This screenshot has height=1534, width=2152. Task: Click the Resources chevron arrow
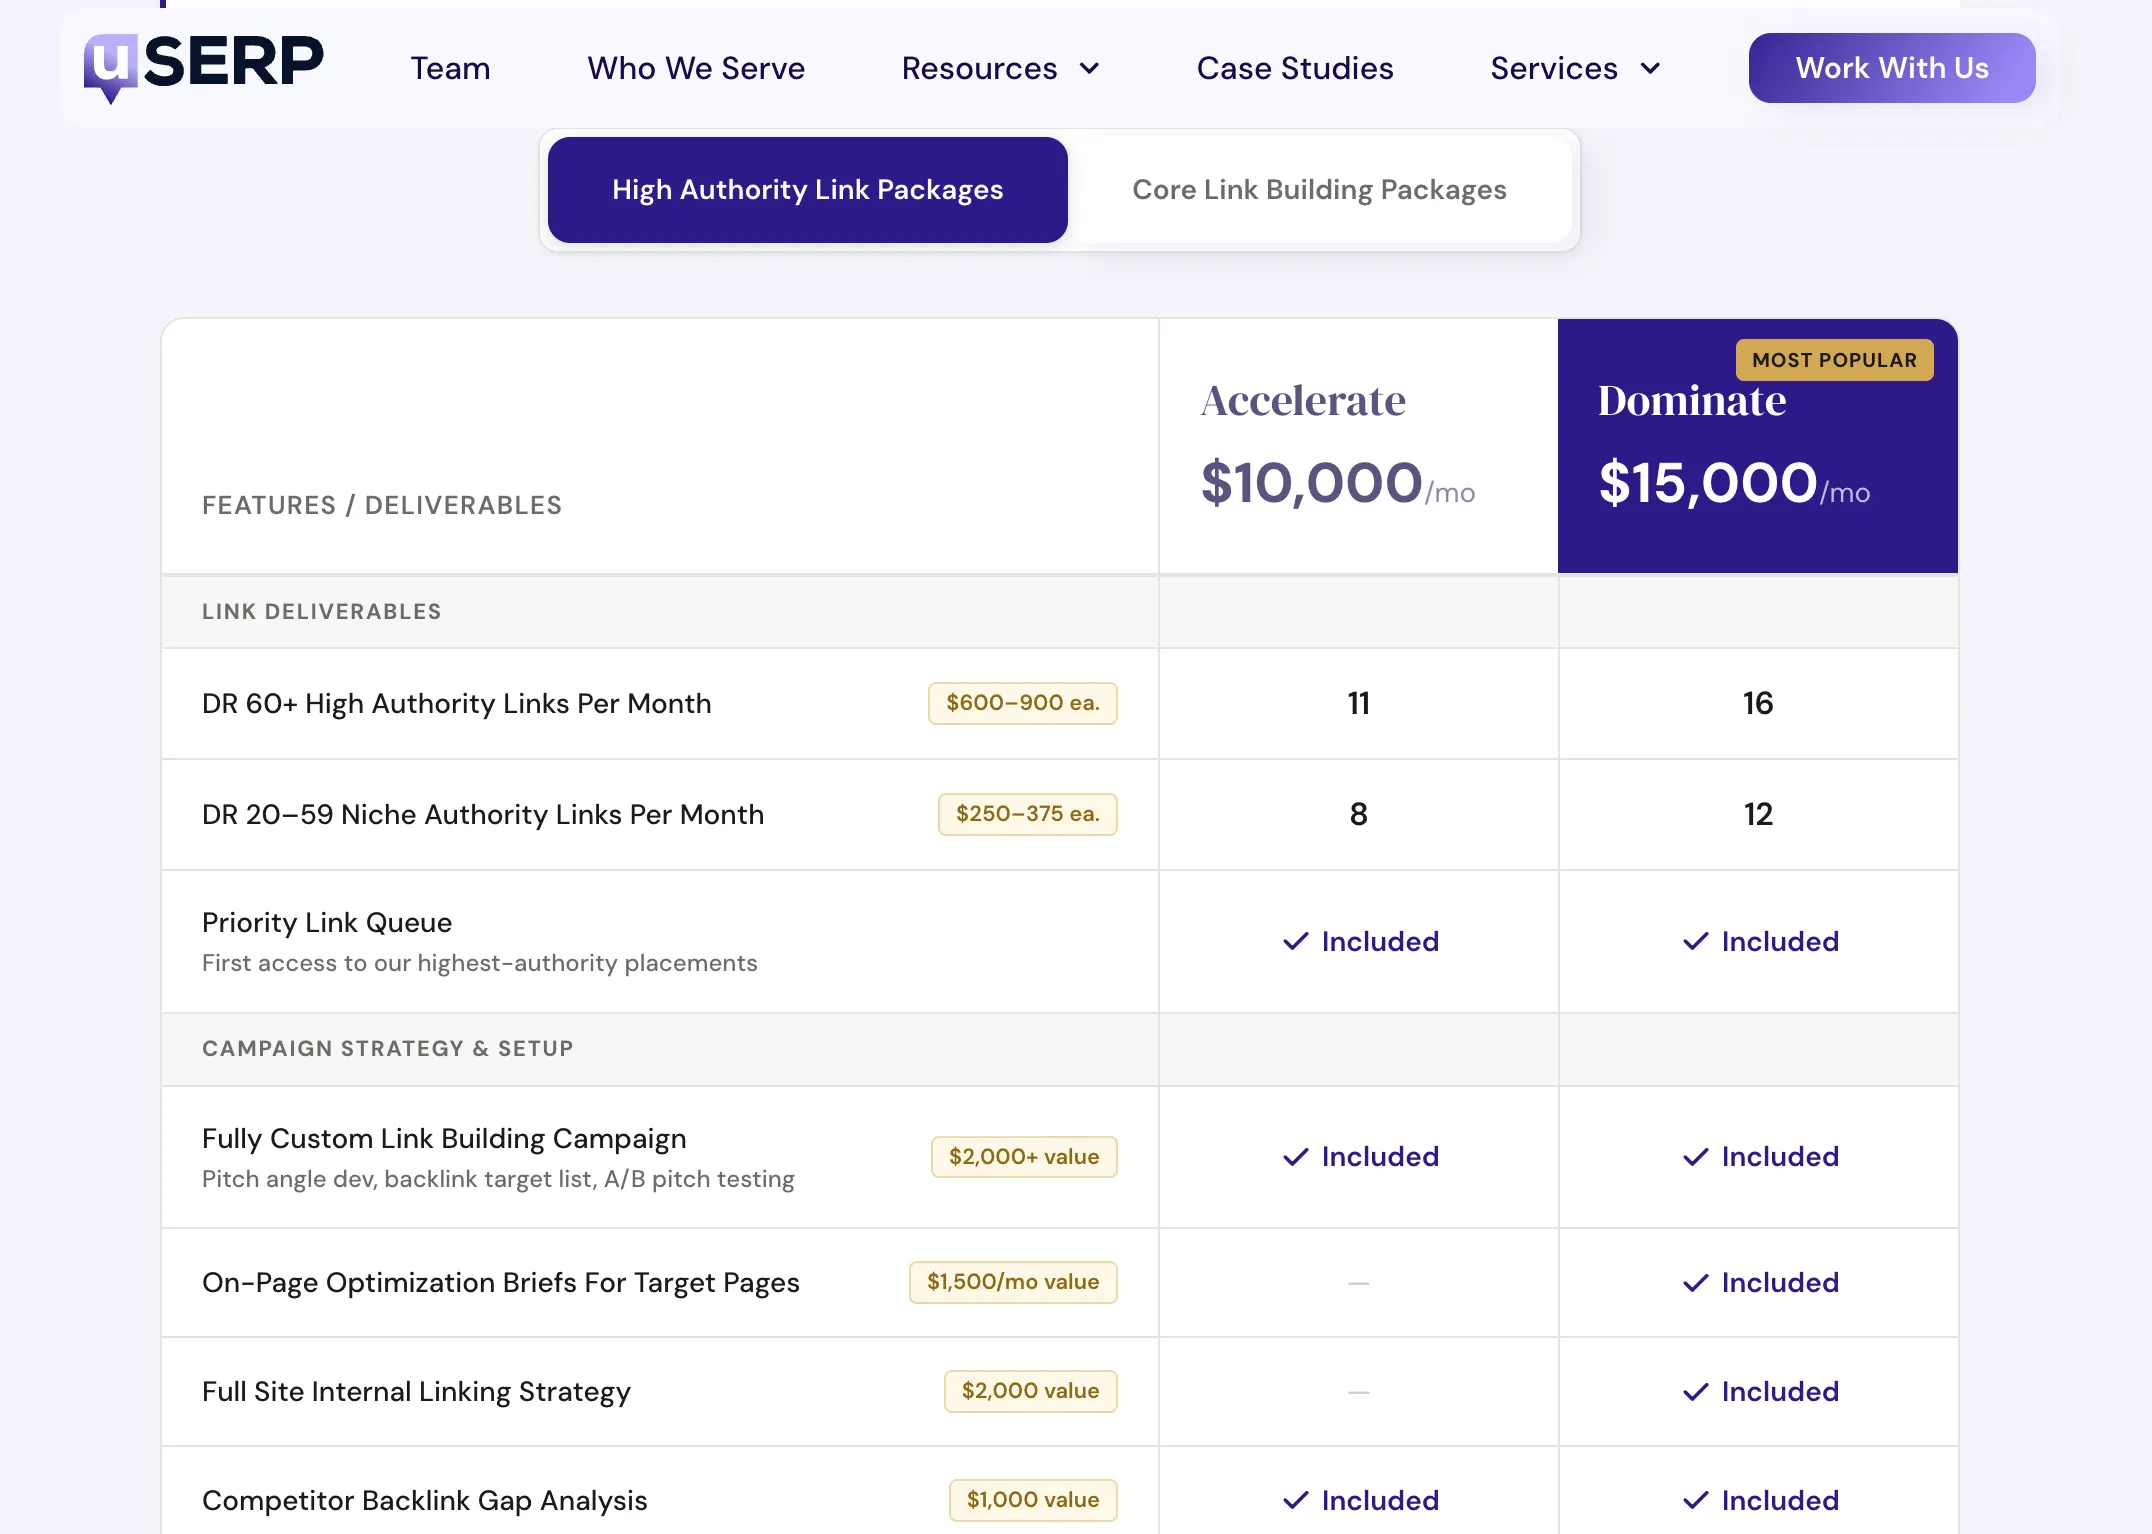tap(1090, 69)
